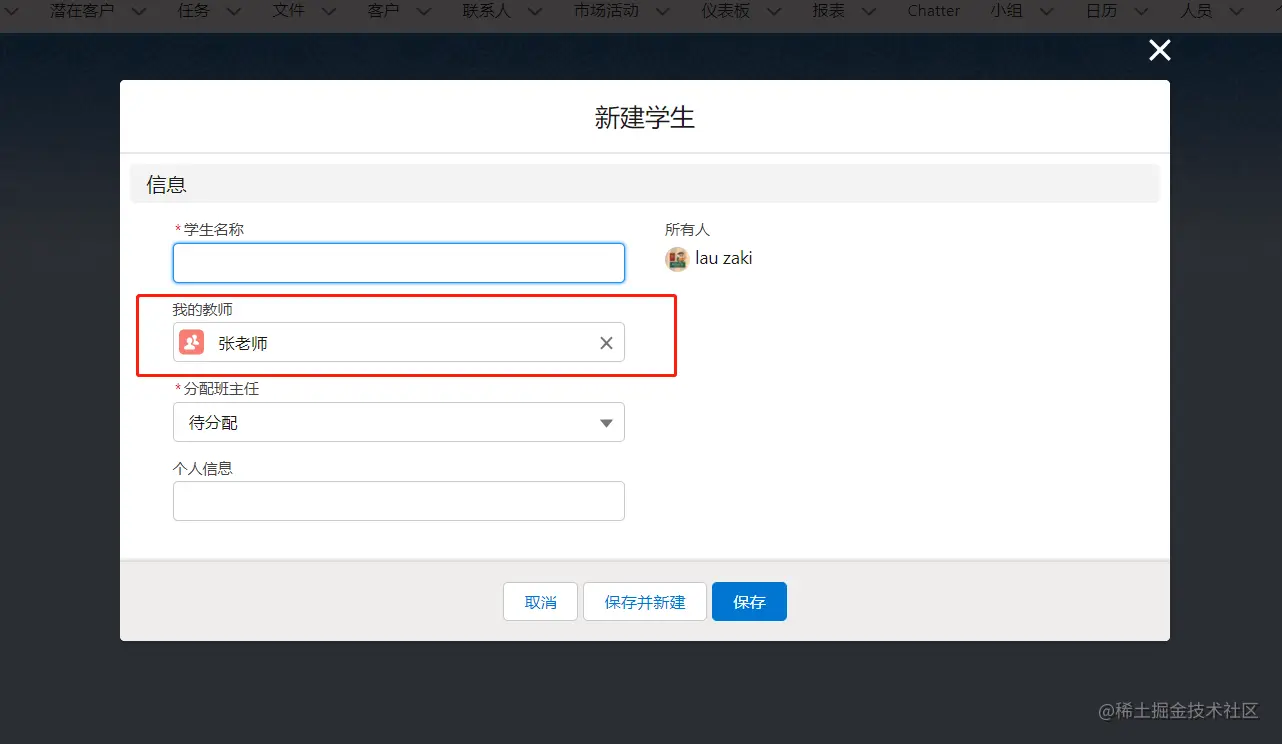The height and width of the screenshot is (744, 1282).
Task: Expand the chevron next to 客户
Action: pyautogui.click(x=423, y=12)
